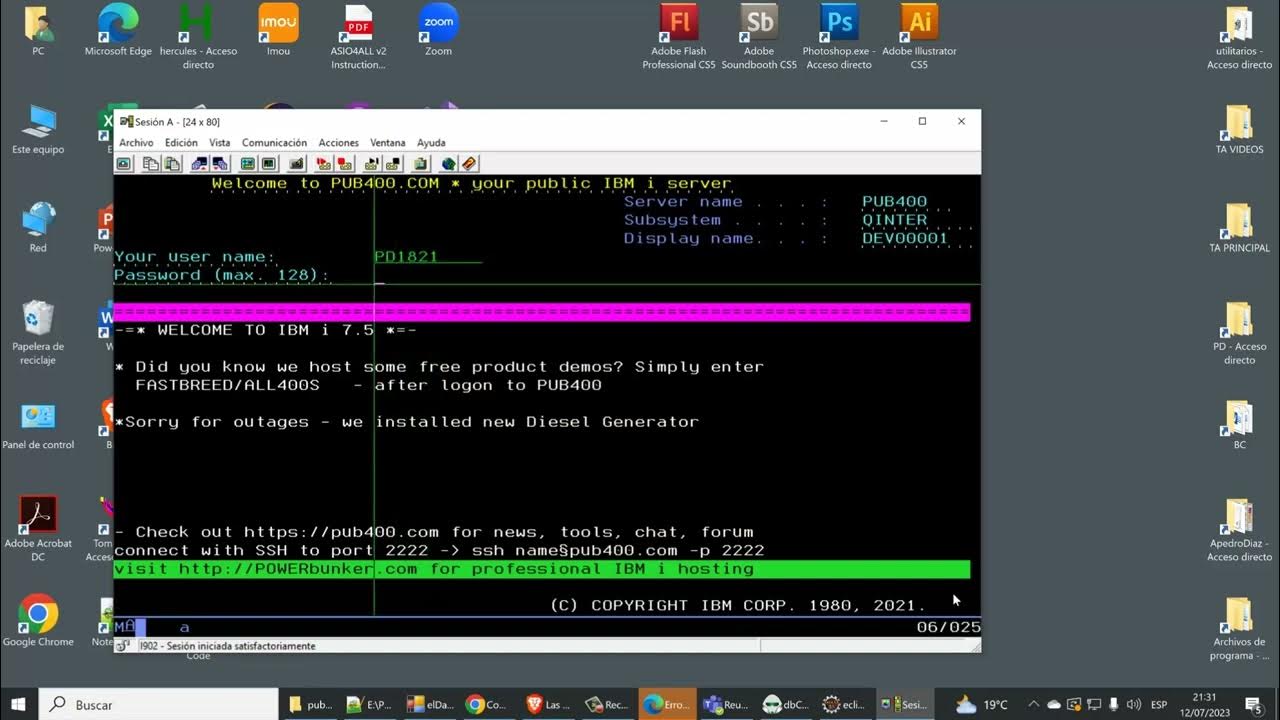This screenshot has width=1280, height=720.
Task: Open the Action Center notifications button
Action: pyautogui.click(x=1253, y=705)
